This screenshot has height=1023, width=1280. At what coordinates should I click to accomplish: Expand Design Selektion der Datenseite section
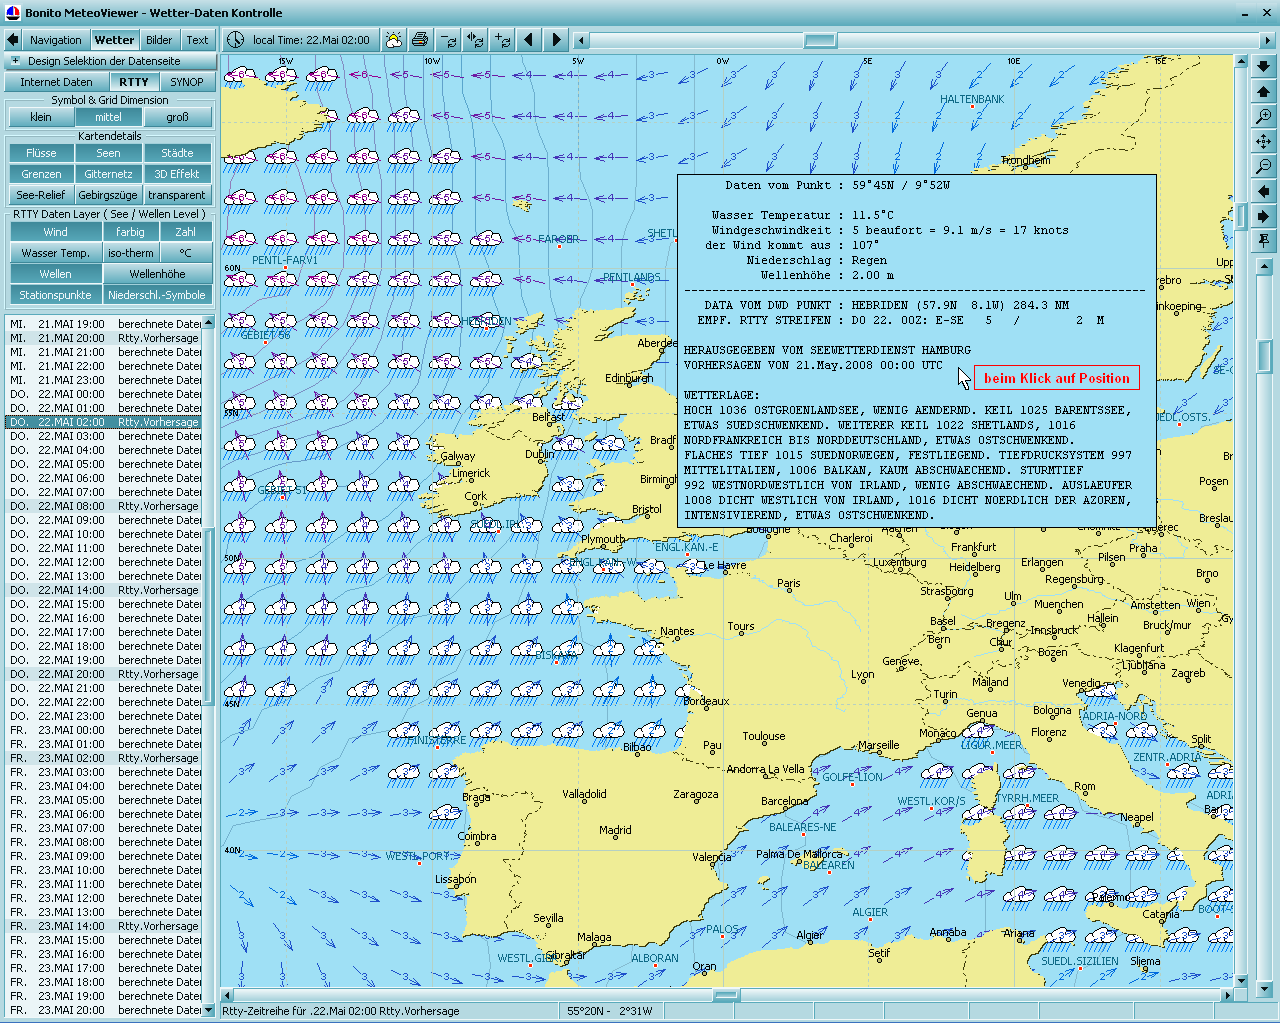coord(15,61)
